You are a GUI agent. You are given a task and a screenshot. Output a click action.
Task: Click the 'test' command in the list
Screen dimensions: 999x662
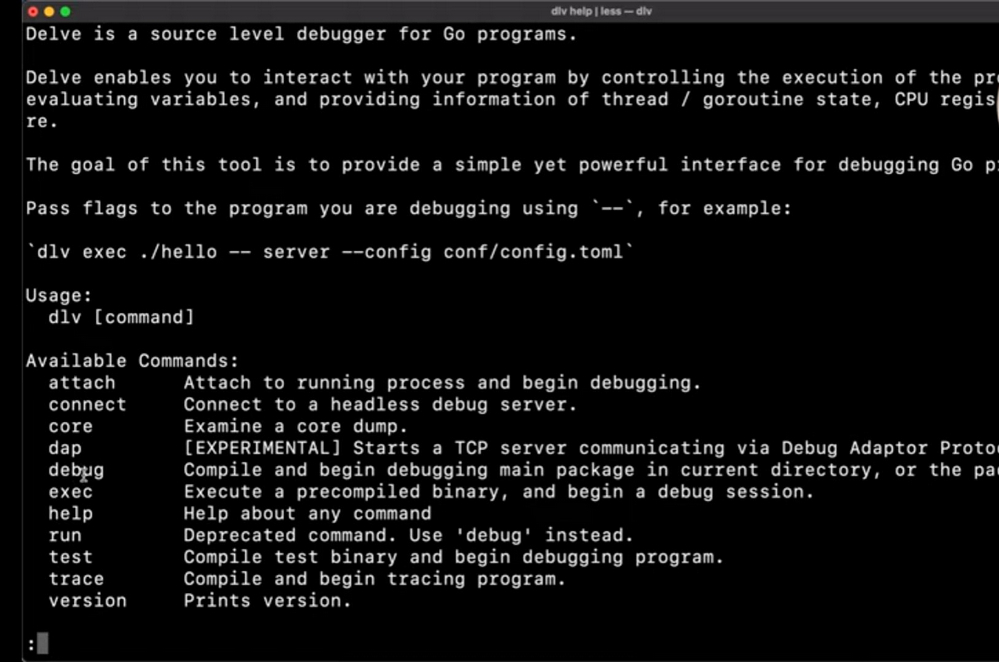click(x=70, y=557)
